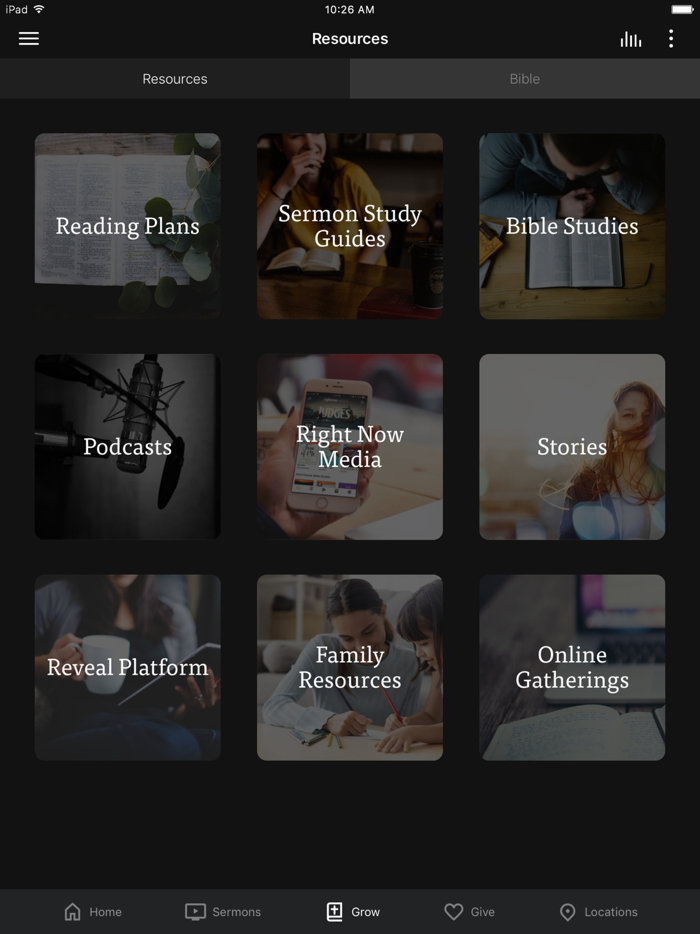
Task: Tap the battery indicator in status bar
Action: click(682, 10)
